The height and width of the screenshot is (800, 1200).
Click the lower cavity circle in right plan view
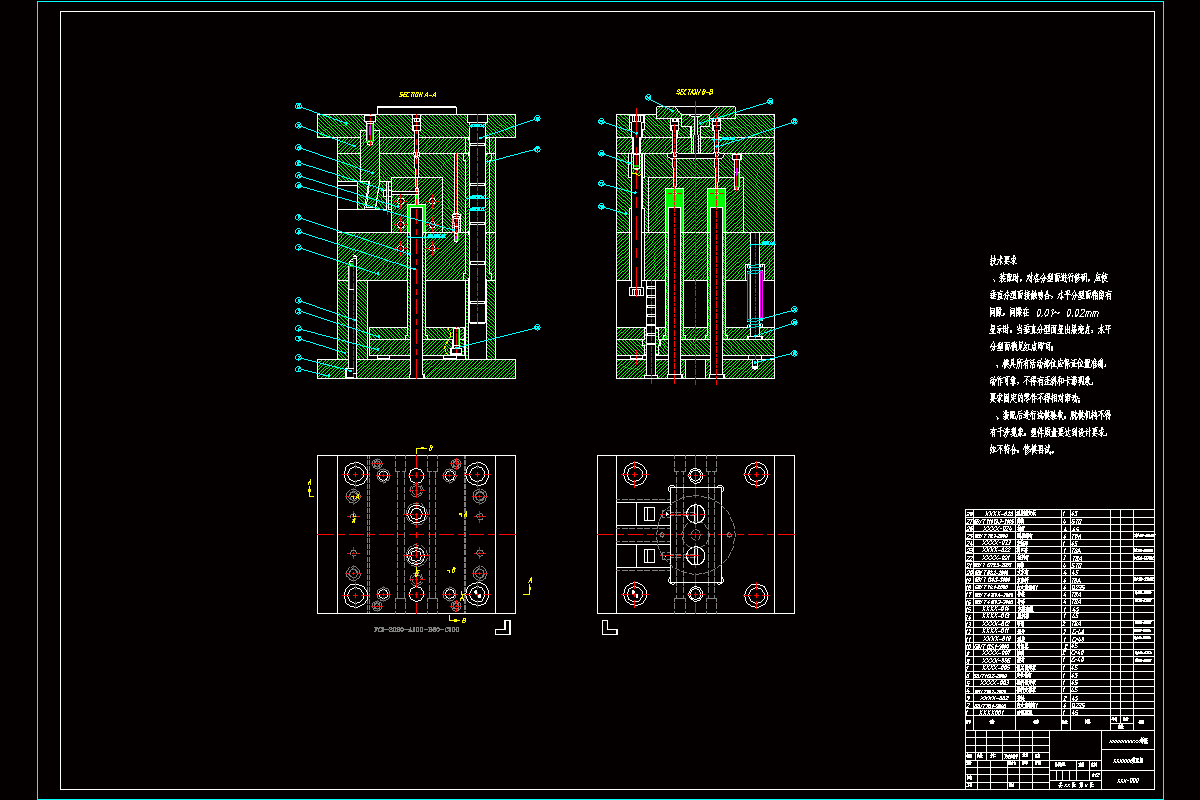click(x=696, y=556)
